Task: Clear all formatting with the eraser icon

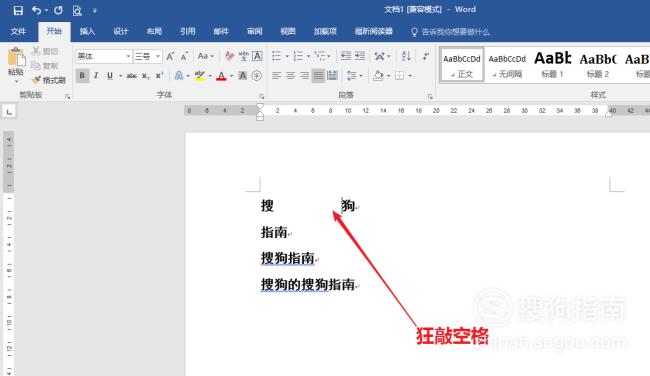Action: tap(229, 56)
